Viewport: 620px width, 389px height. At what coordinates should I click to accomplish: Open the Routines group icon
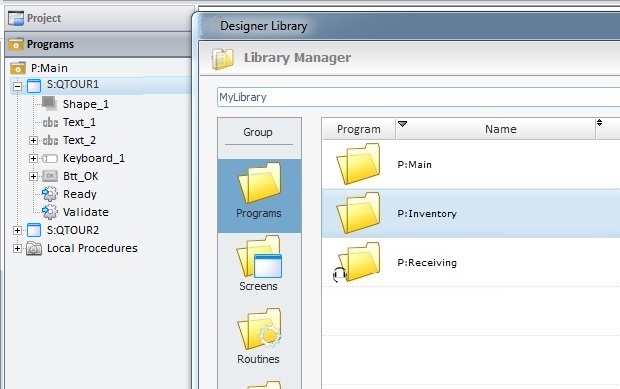point(259,329)
